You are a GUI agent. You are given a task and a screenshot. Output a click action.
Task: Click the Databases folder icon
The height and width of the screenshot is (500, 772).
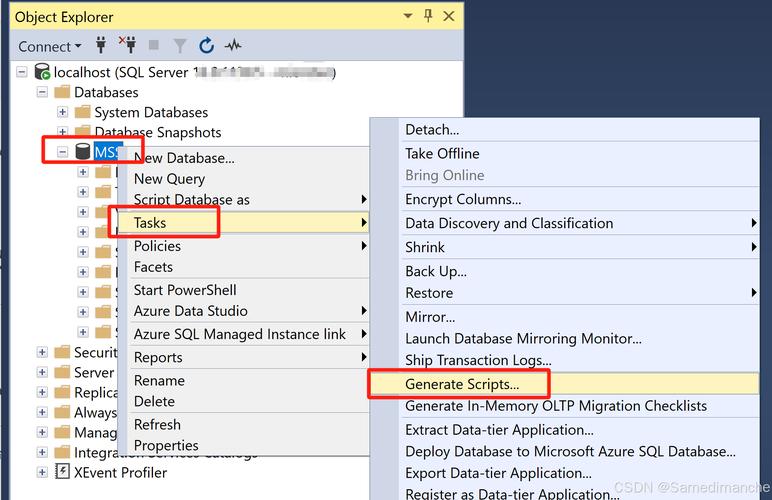point(62,92)
